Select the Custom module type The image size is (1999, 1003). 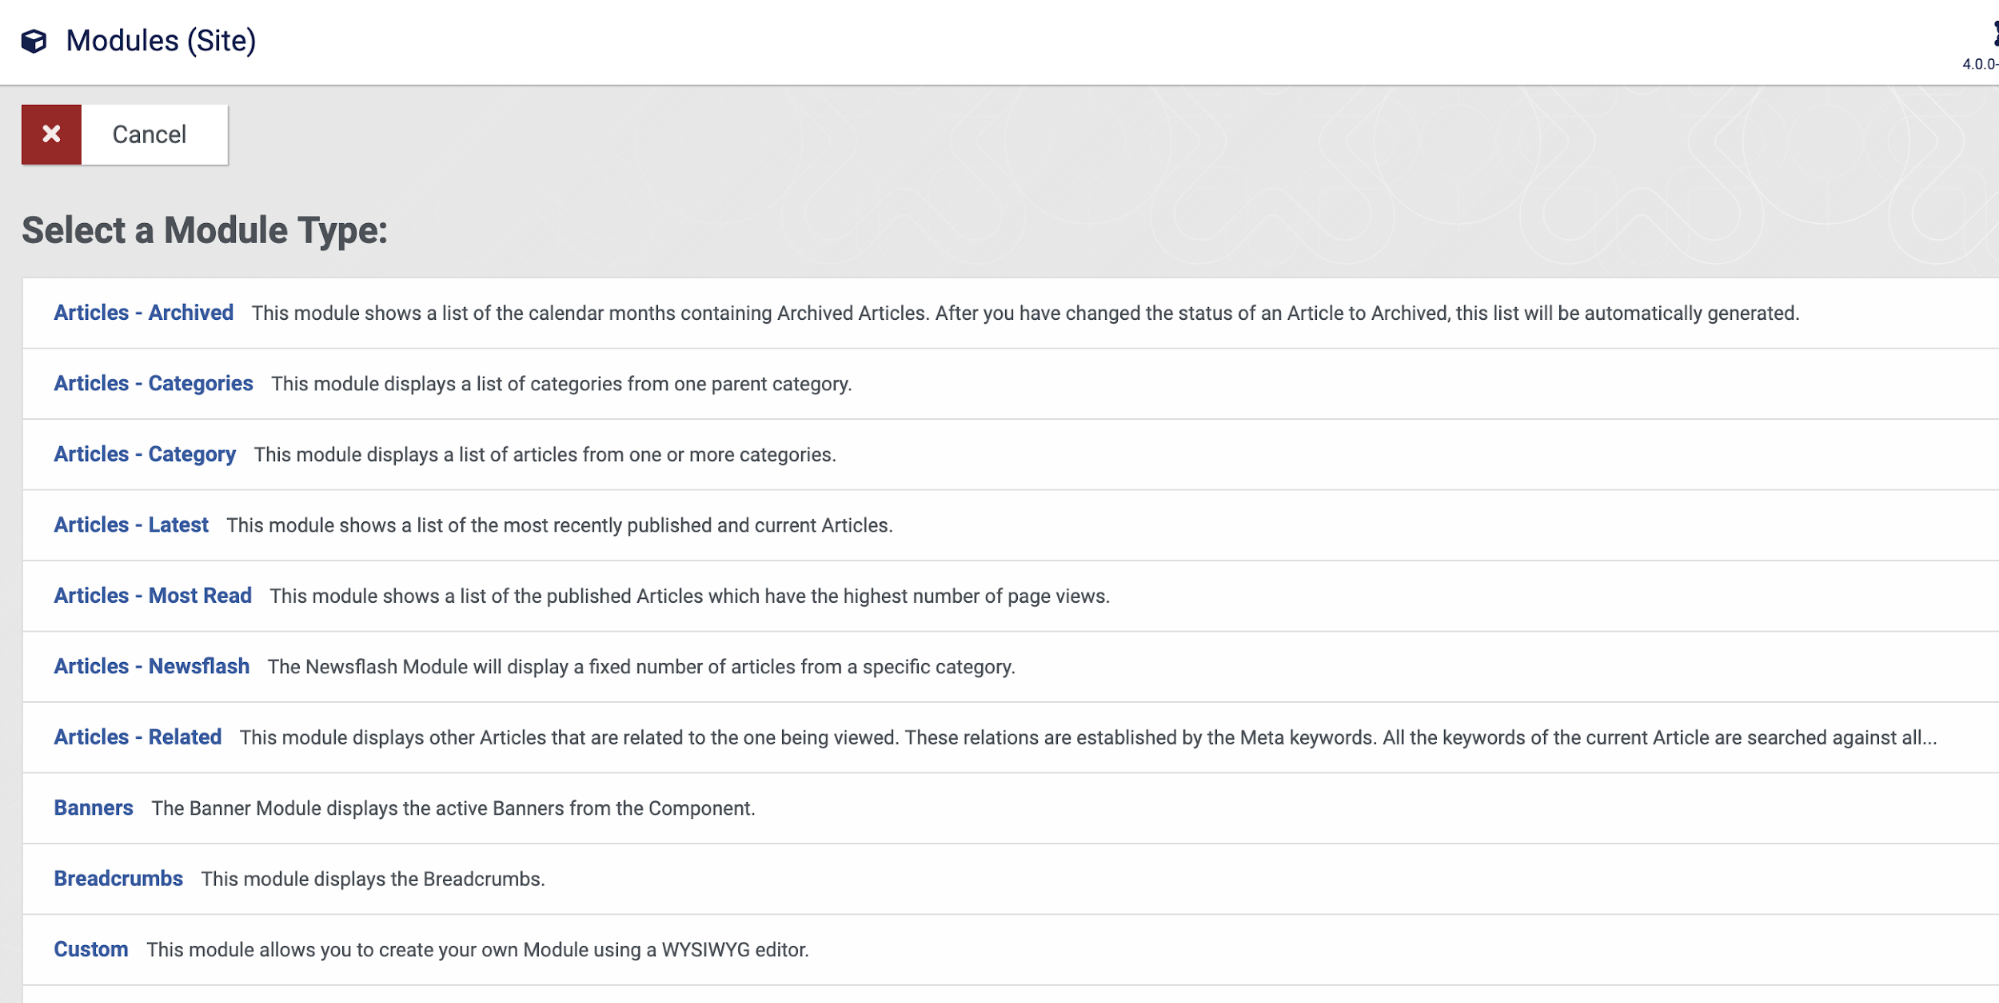click(91, 950)
